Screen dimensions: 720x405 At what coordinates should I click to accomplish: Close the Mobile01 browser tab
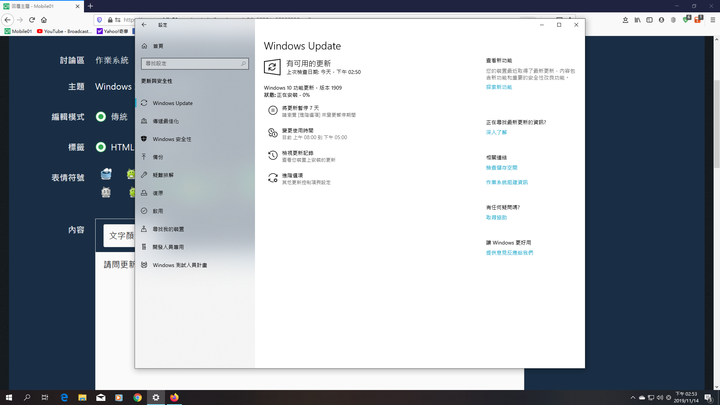(x=77, y=6)
